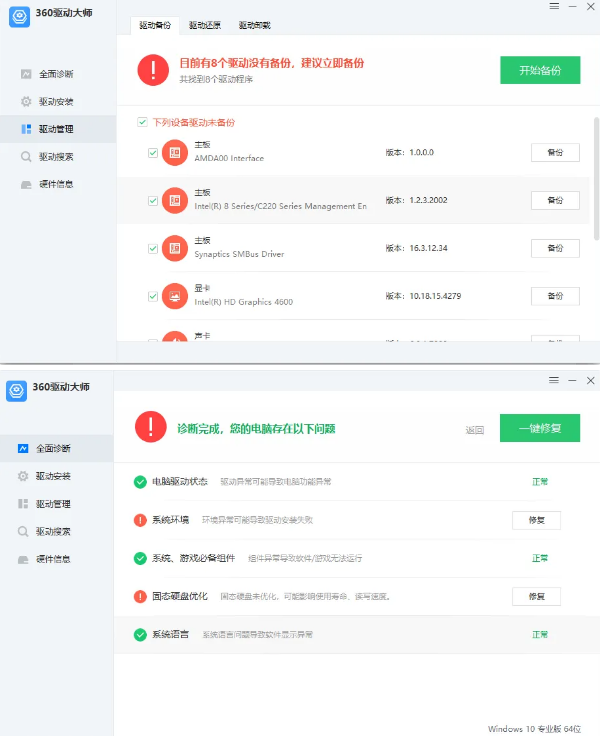The height and width of the screenshot is (736, 600).
Task: Switch to the 驱动还原 tab
Action: (205, 24)
